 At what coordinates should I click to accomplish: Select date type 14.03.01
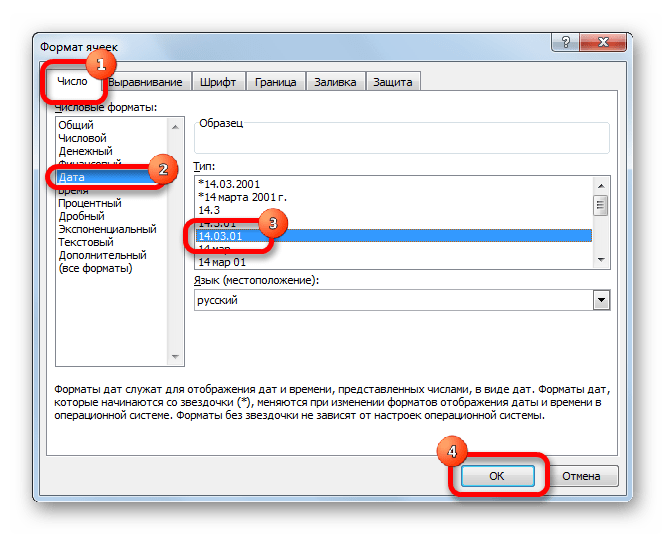[394, 236]
